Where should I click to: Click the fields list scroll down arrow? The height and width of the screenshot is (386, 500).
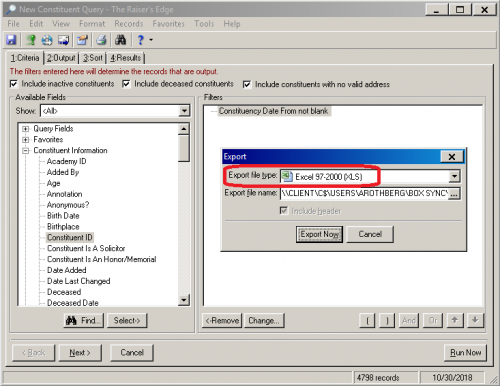tap(184, 300)
